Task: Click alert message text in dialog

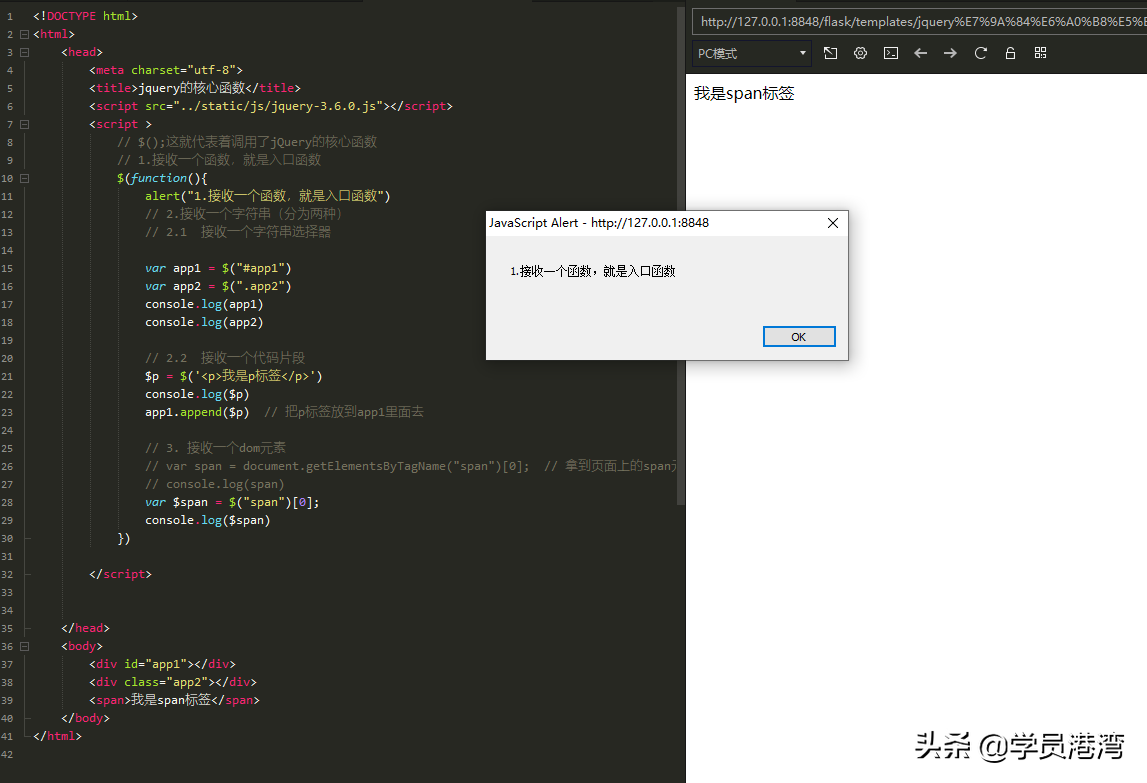Action: click(593, 271)
